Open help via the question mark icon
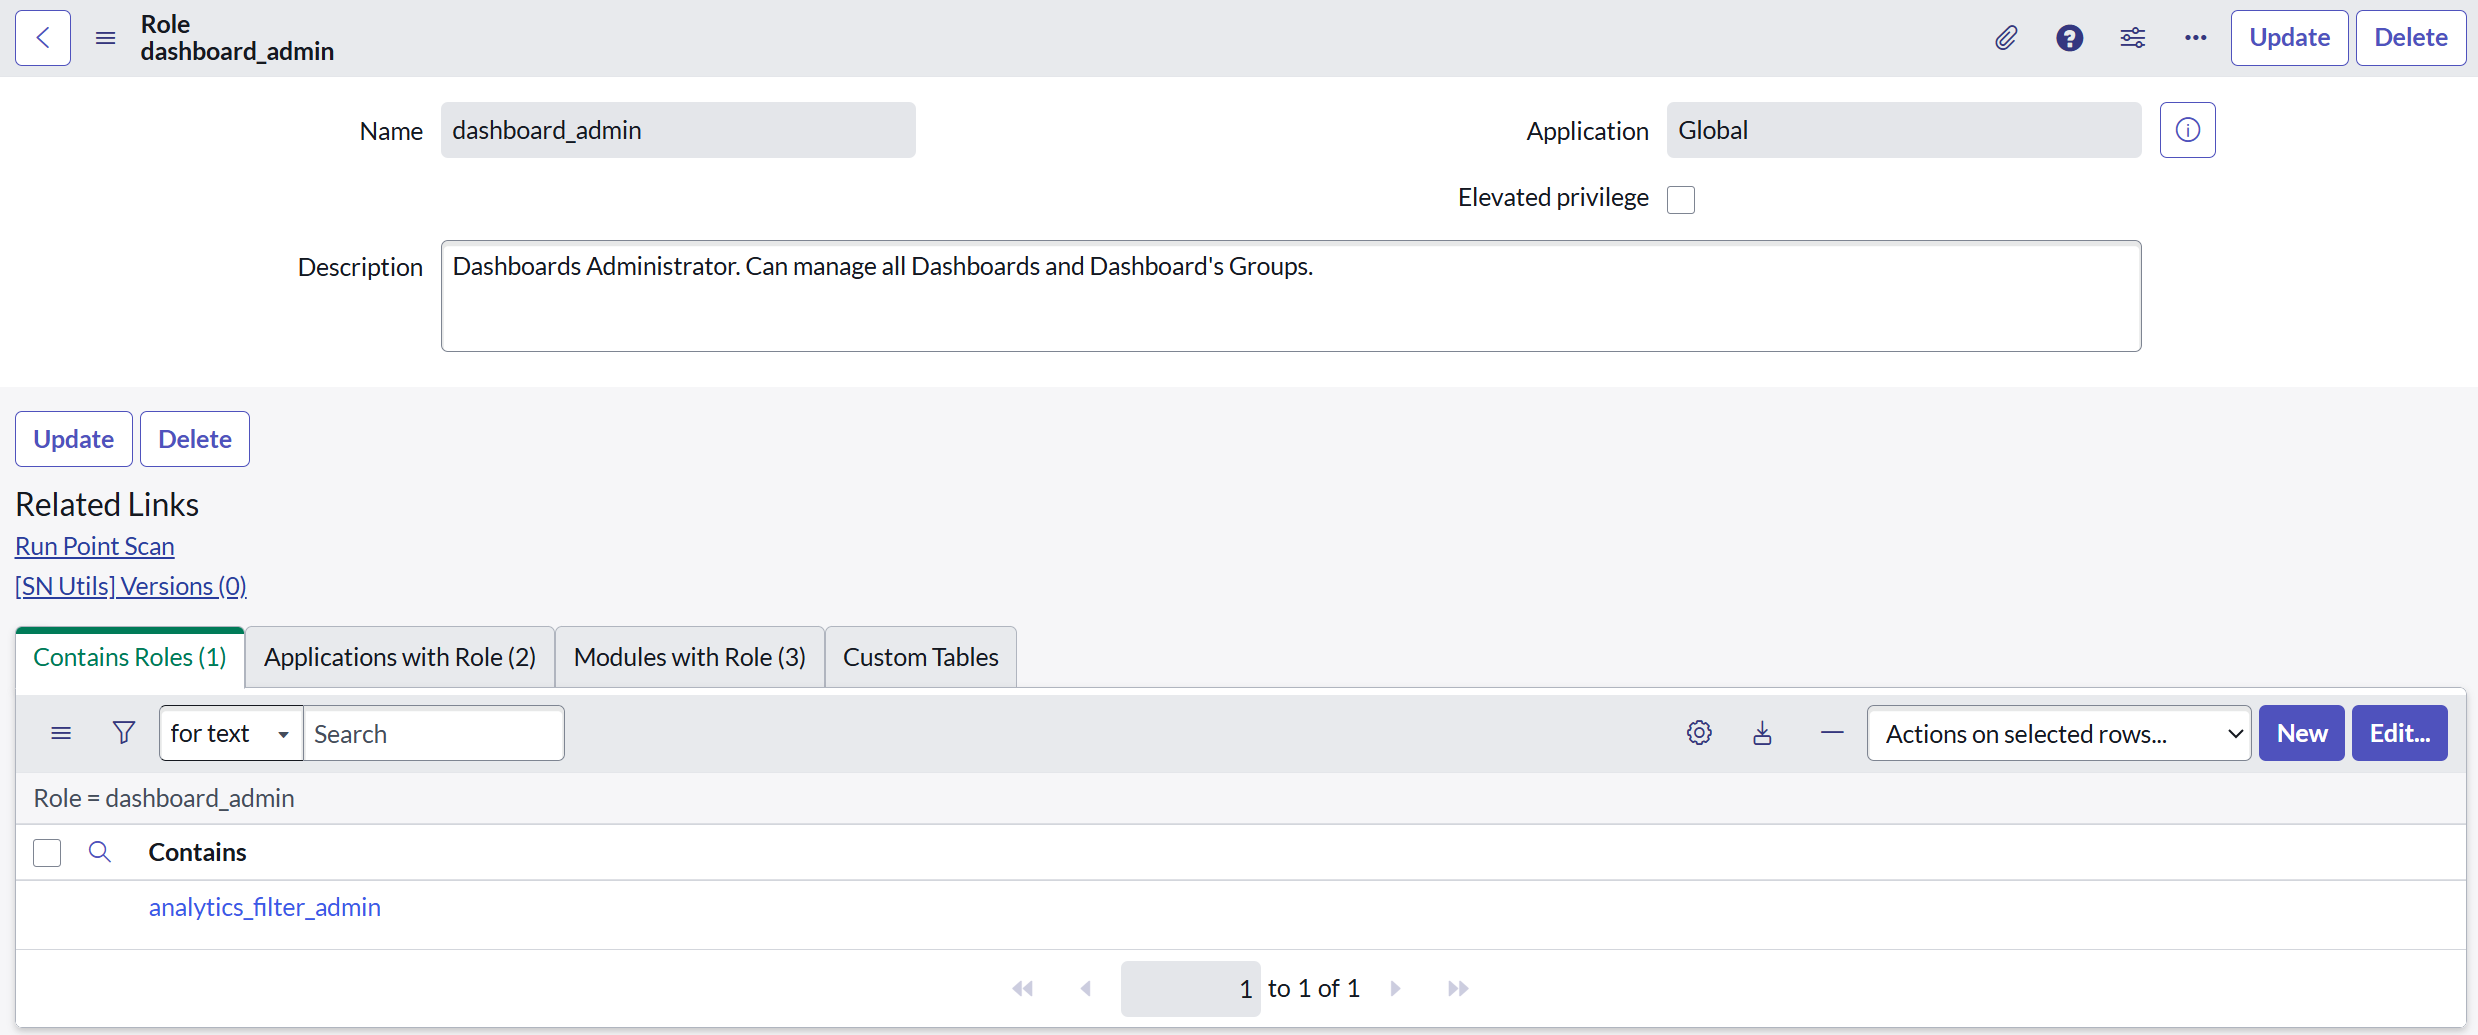This screenshot has height=1035, width=2478. [x=2069, y=38]
